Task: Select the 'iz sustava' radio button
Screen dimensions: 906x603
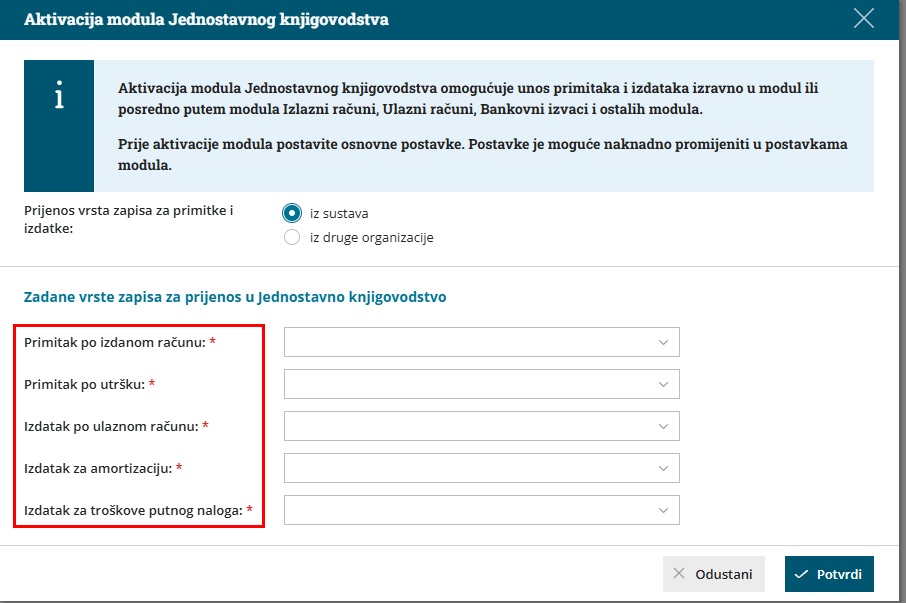Action: (292, 213)
